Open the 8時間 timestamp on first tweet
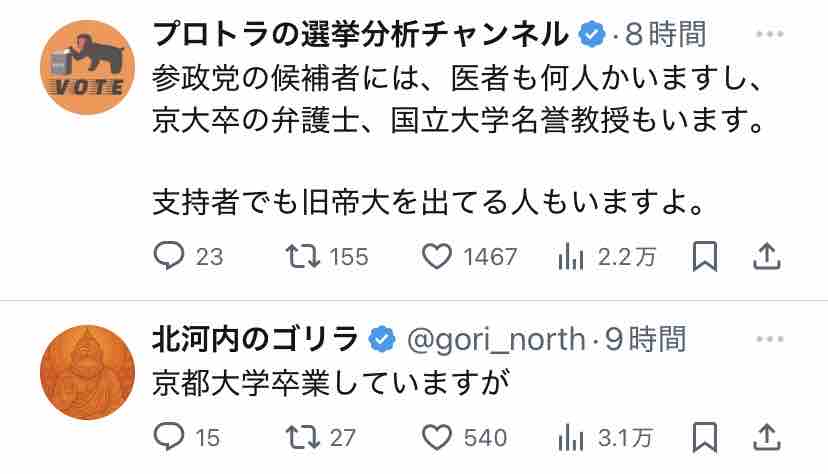 point(666,35)
